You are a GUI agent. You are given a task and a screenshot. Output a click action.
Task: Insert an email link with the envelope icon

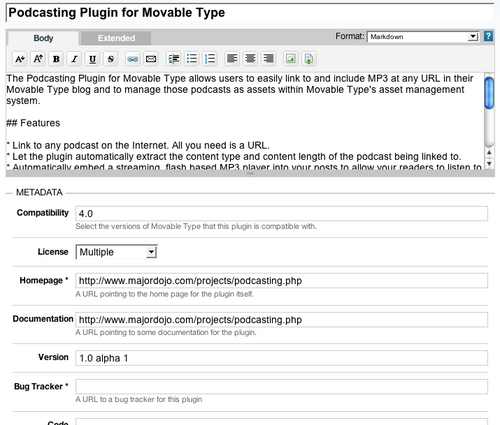[x=151, y=59]
